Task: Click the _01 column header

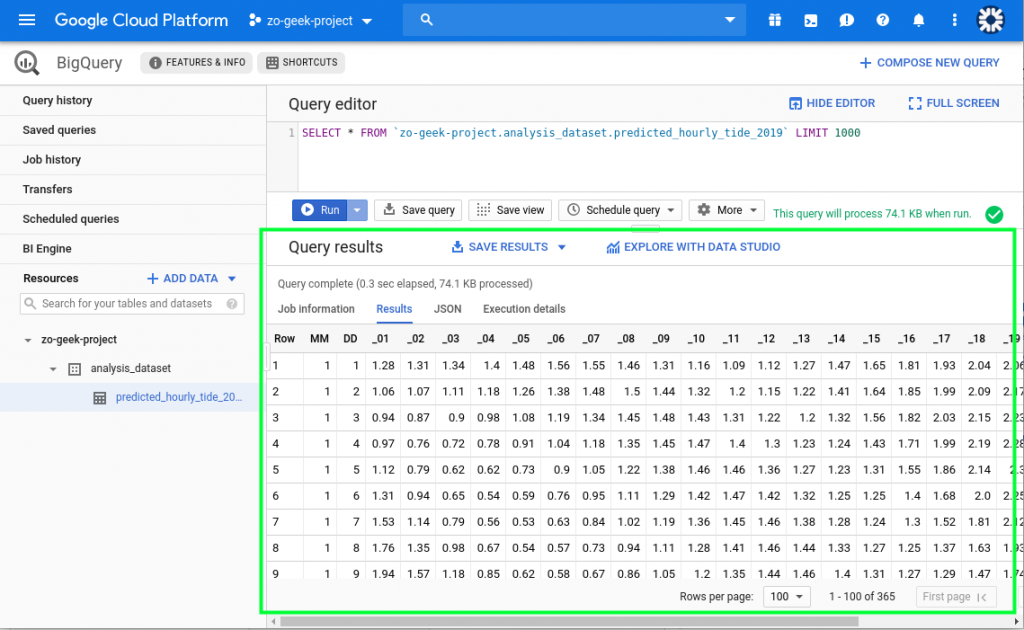Action: pos(381,339)
